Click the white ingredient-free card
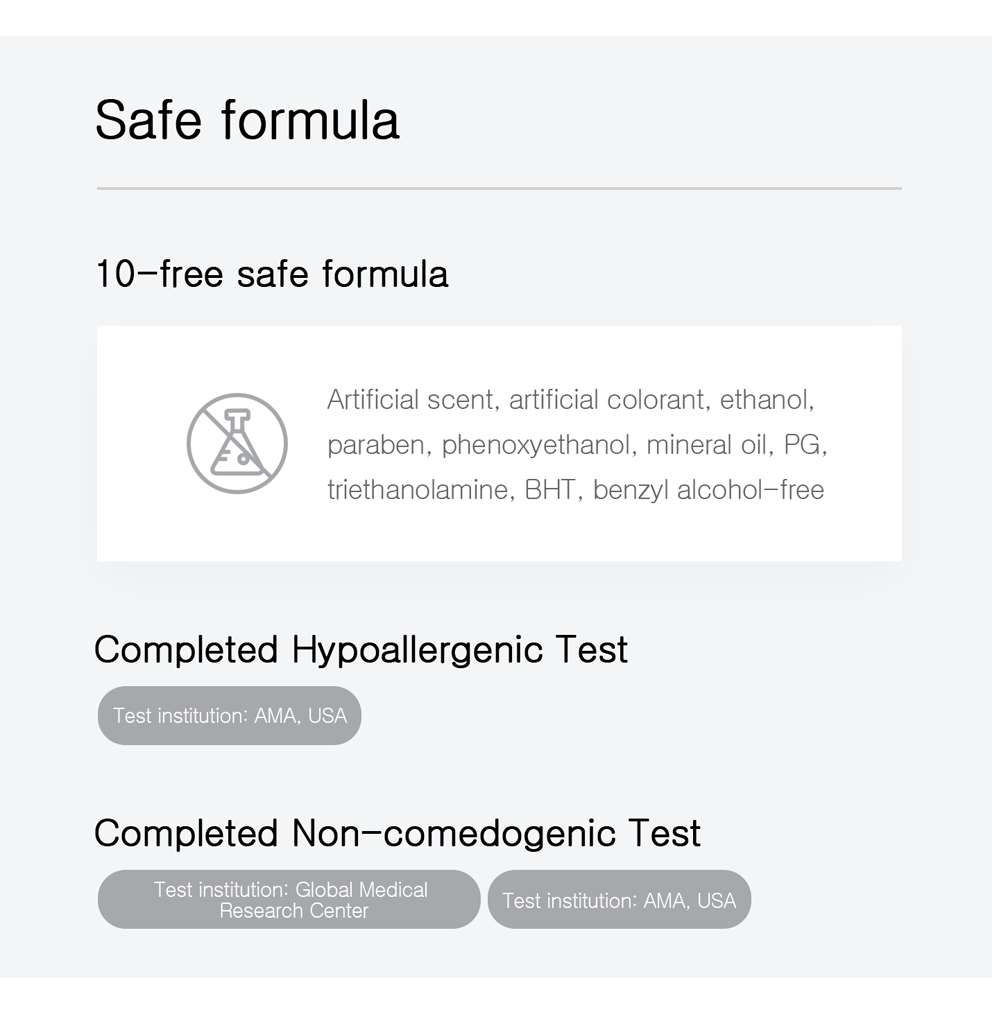The width and height of the screenshot is (992, 1015). coord(499,443)
